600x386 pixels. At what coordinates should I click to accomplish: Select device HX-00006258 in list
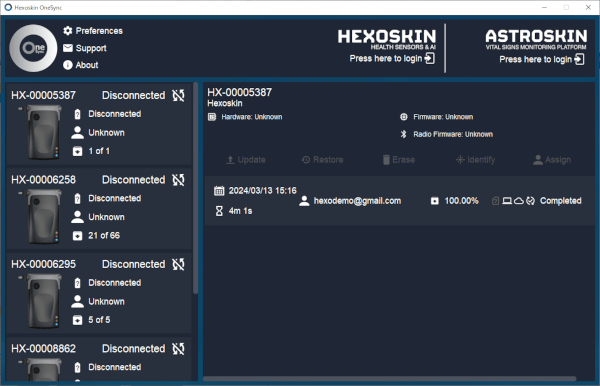[x=99, y=209]
